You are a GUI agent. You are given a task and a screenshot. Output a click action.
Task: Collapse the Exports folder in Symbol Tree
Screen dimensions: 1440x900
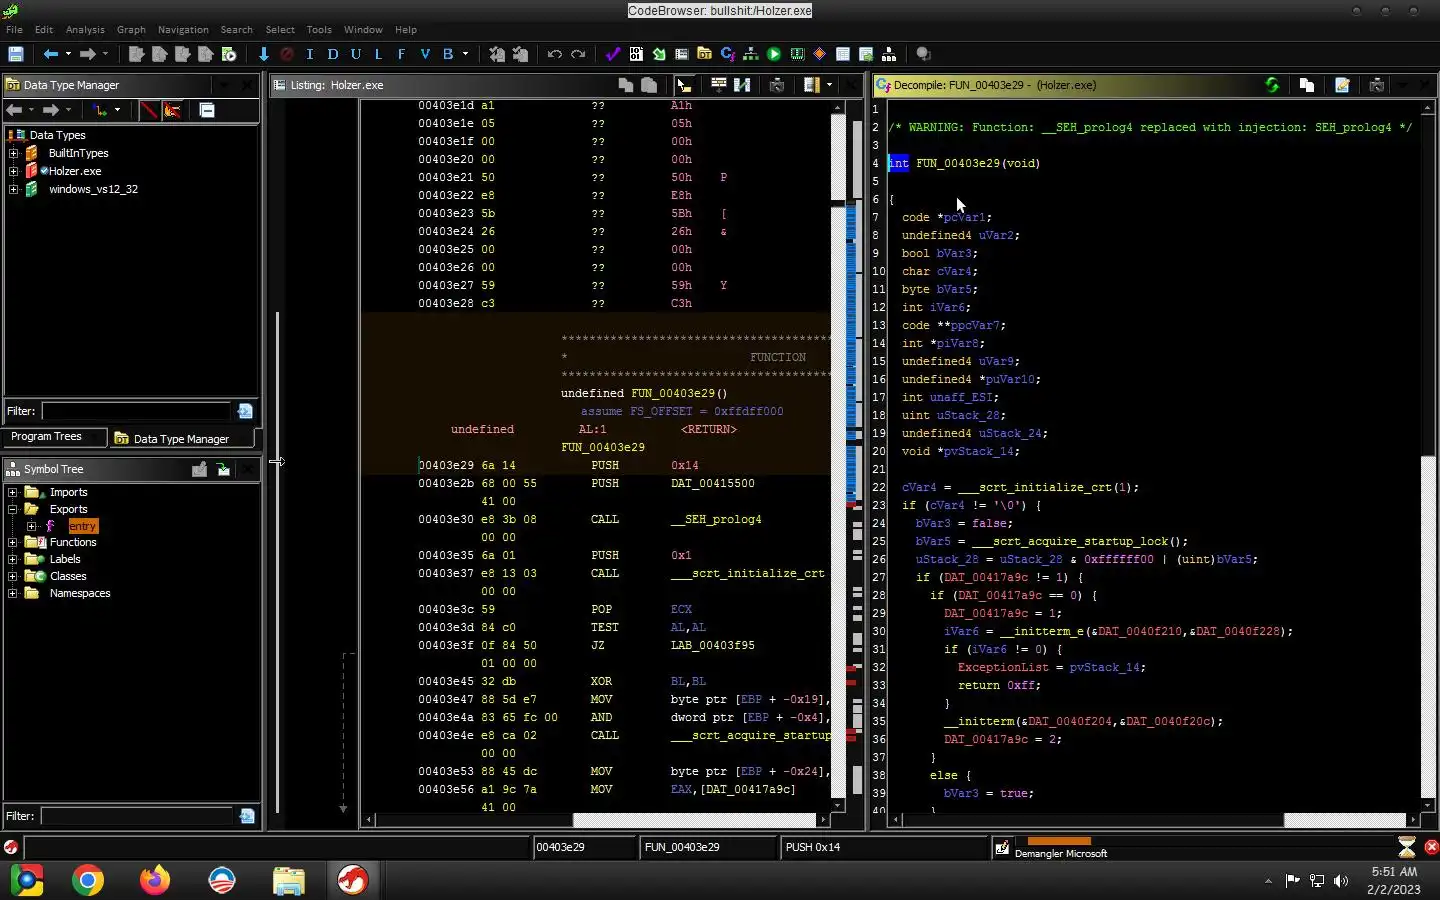[x=13, y=509]
